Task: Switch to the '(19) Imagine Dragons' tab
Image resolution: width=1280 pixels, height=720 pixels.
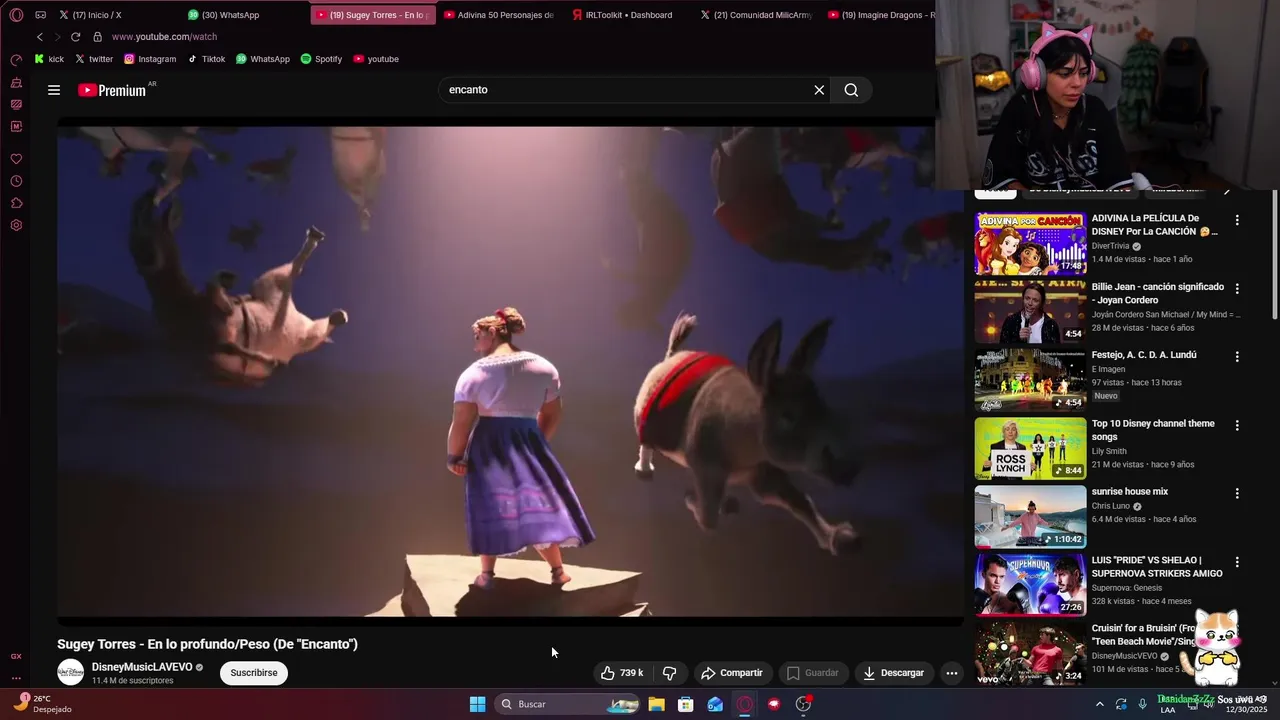Action: click(x=879, y=15)
